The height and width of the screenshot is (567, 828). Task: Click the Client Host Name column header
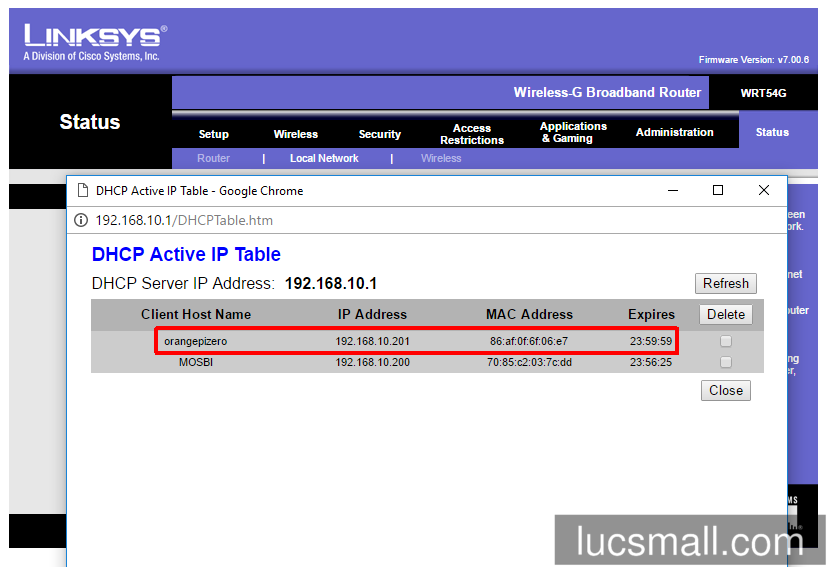196,315
